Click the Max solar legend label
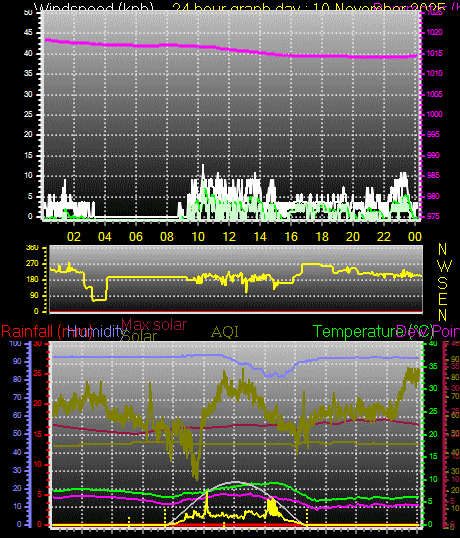 tap(154, 324)
